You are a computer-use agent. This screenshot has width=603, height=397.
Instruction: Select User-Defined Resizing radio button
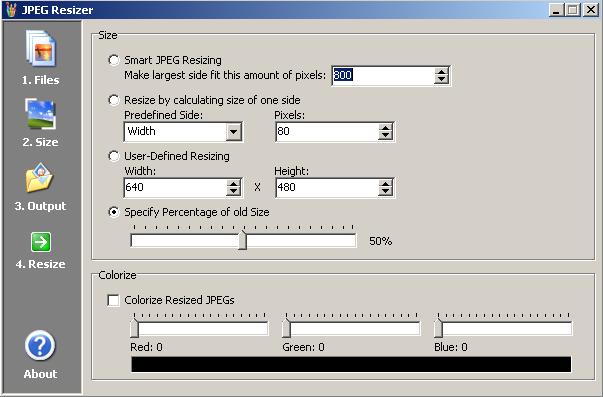point(113,156)
